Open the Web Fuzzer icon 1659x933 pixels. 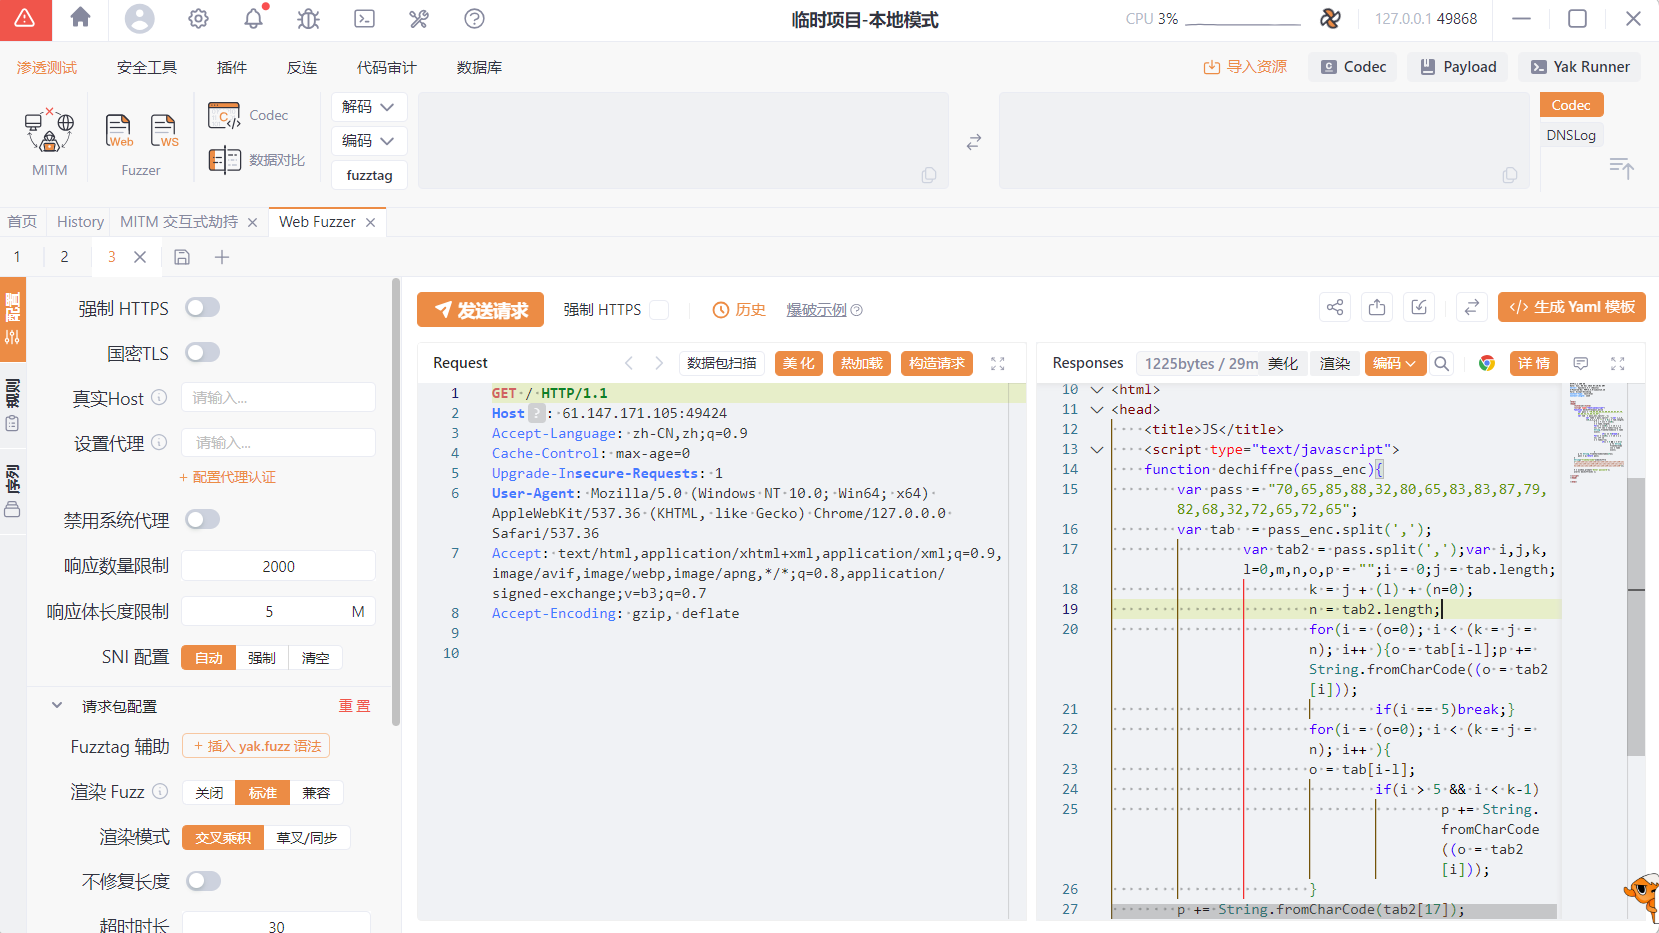(119, 131)
